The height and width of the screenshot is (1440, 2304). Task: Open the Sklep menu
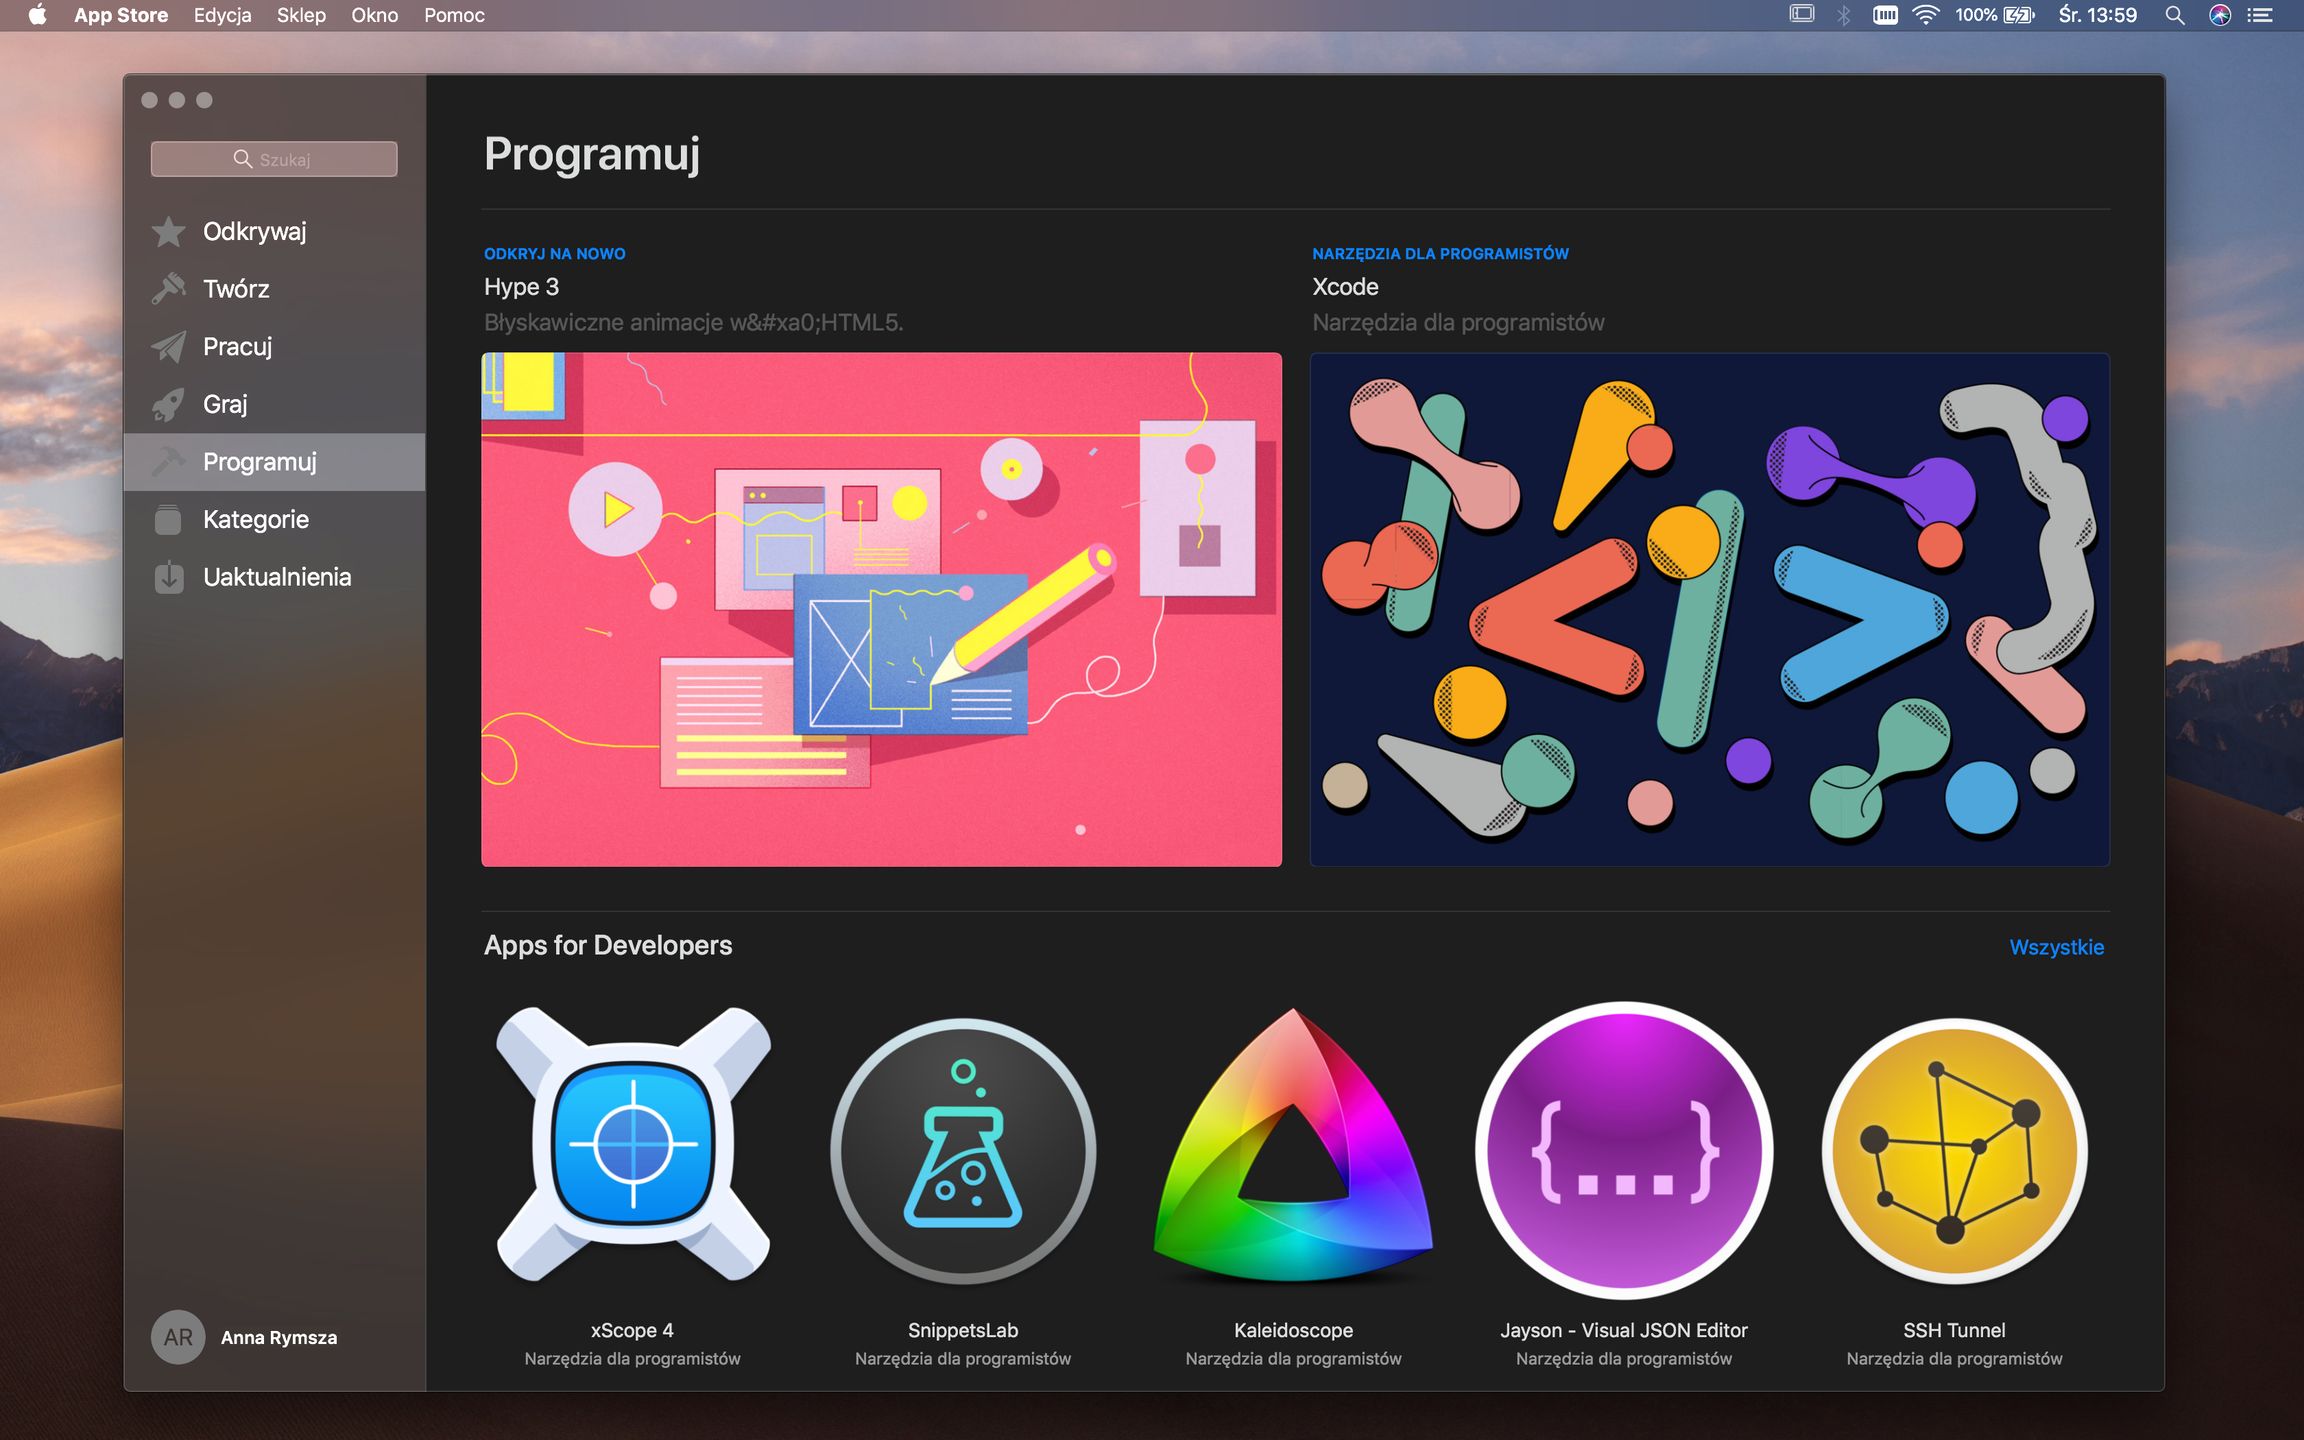(301, 15)
